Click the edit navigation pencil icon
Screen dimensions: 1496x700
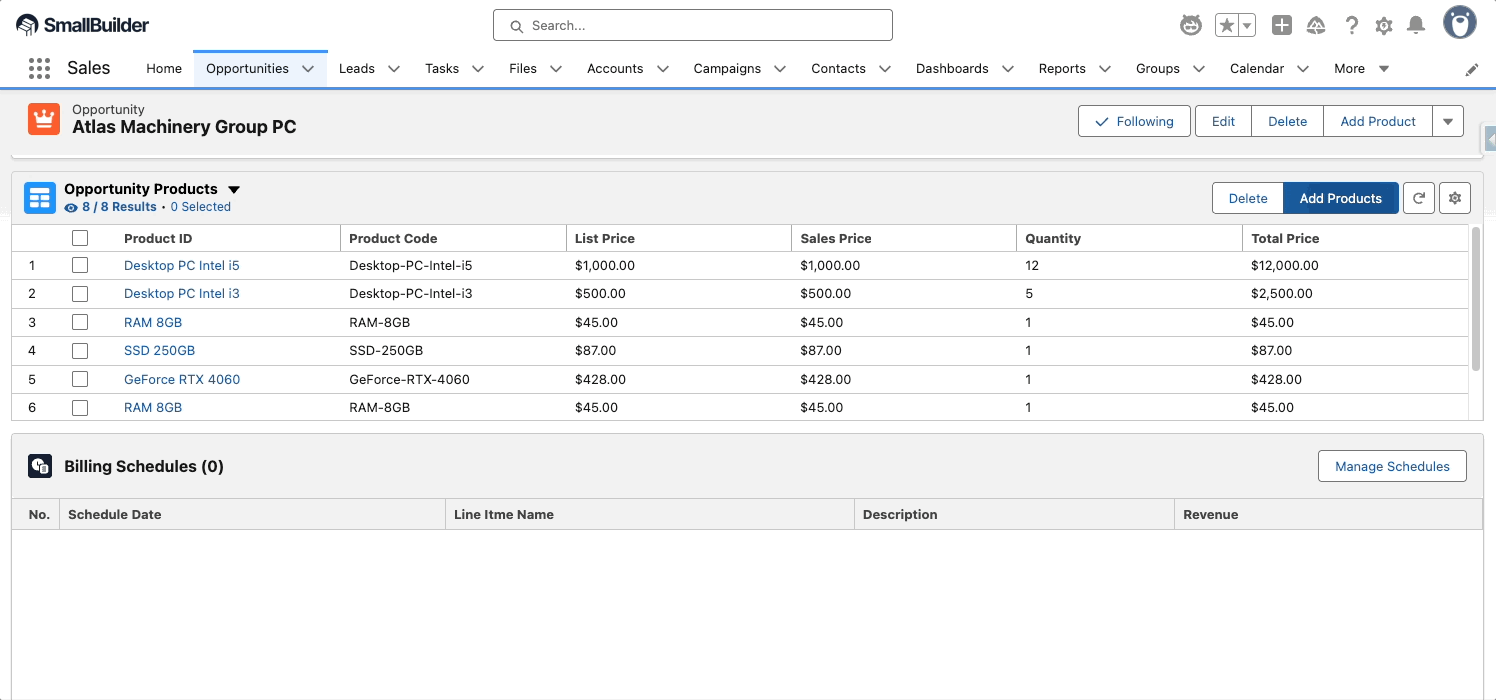pyautogui.click(x=1472, y=69)
